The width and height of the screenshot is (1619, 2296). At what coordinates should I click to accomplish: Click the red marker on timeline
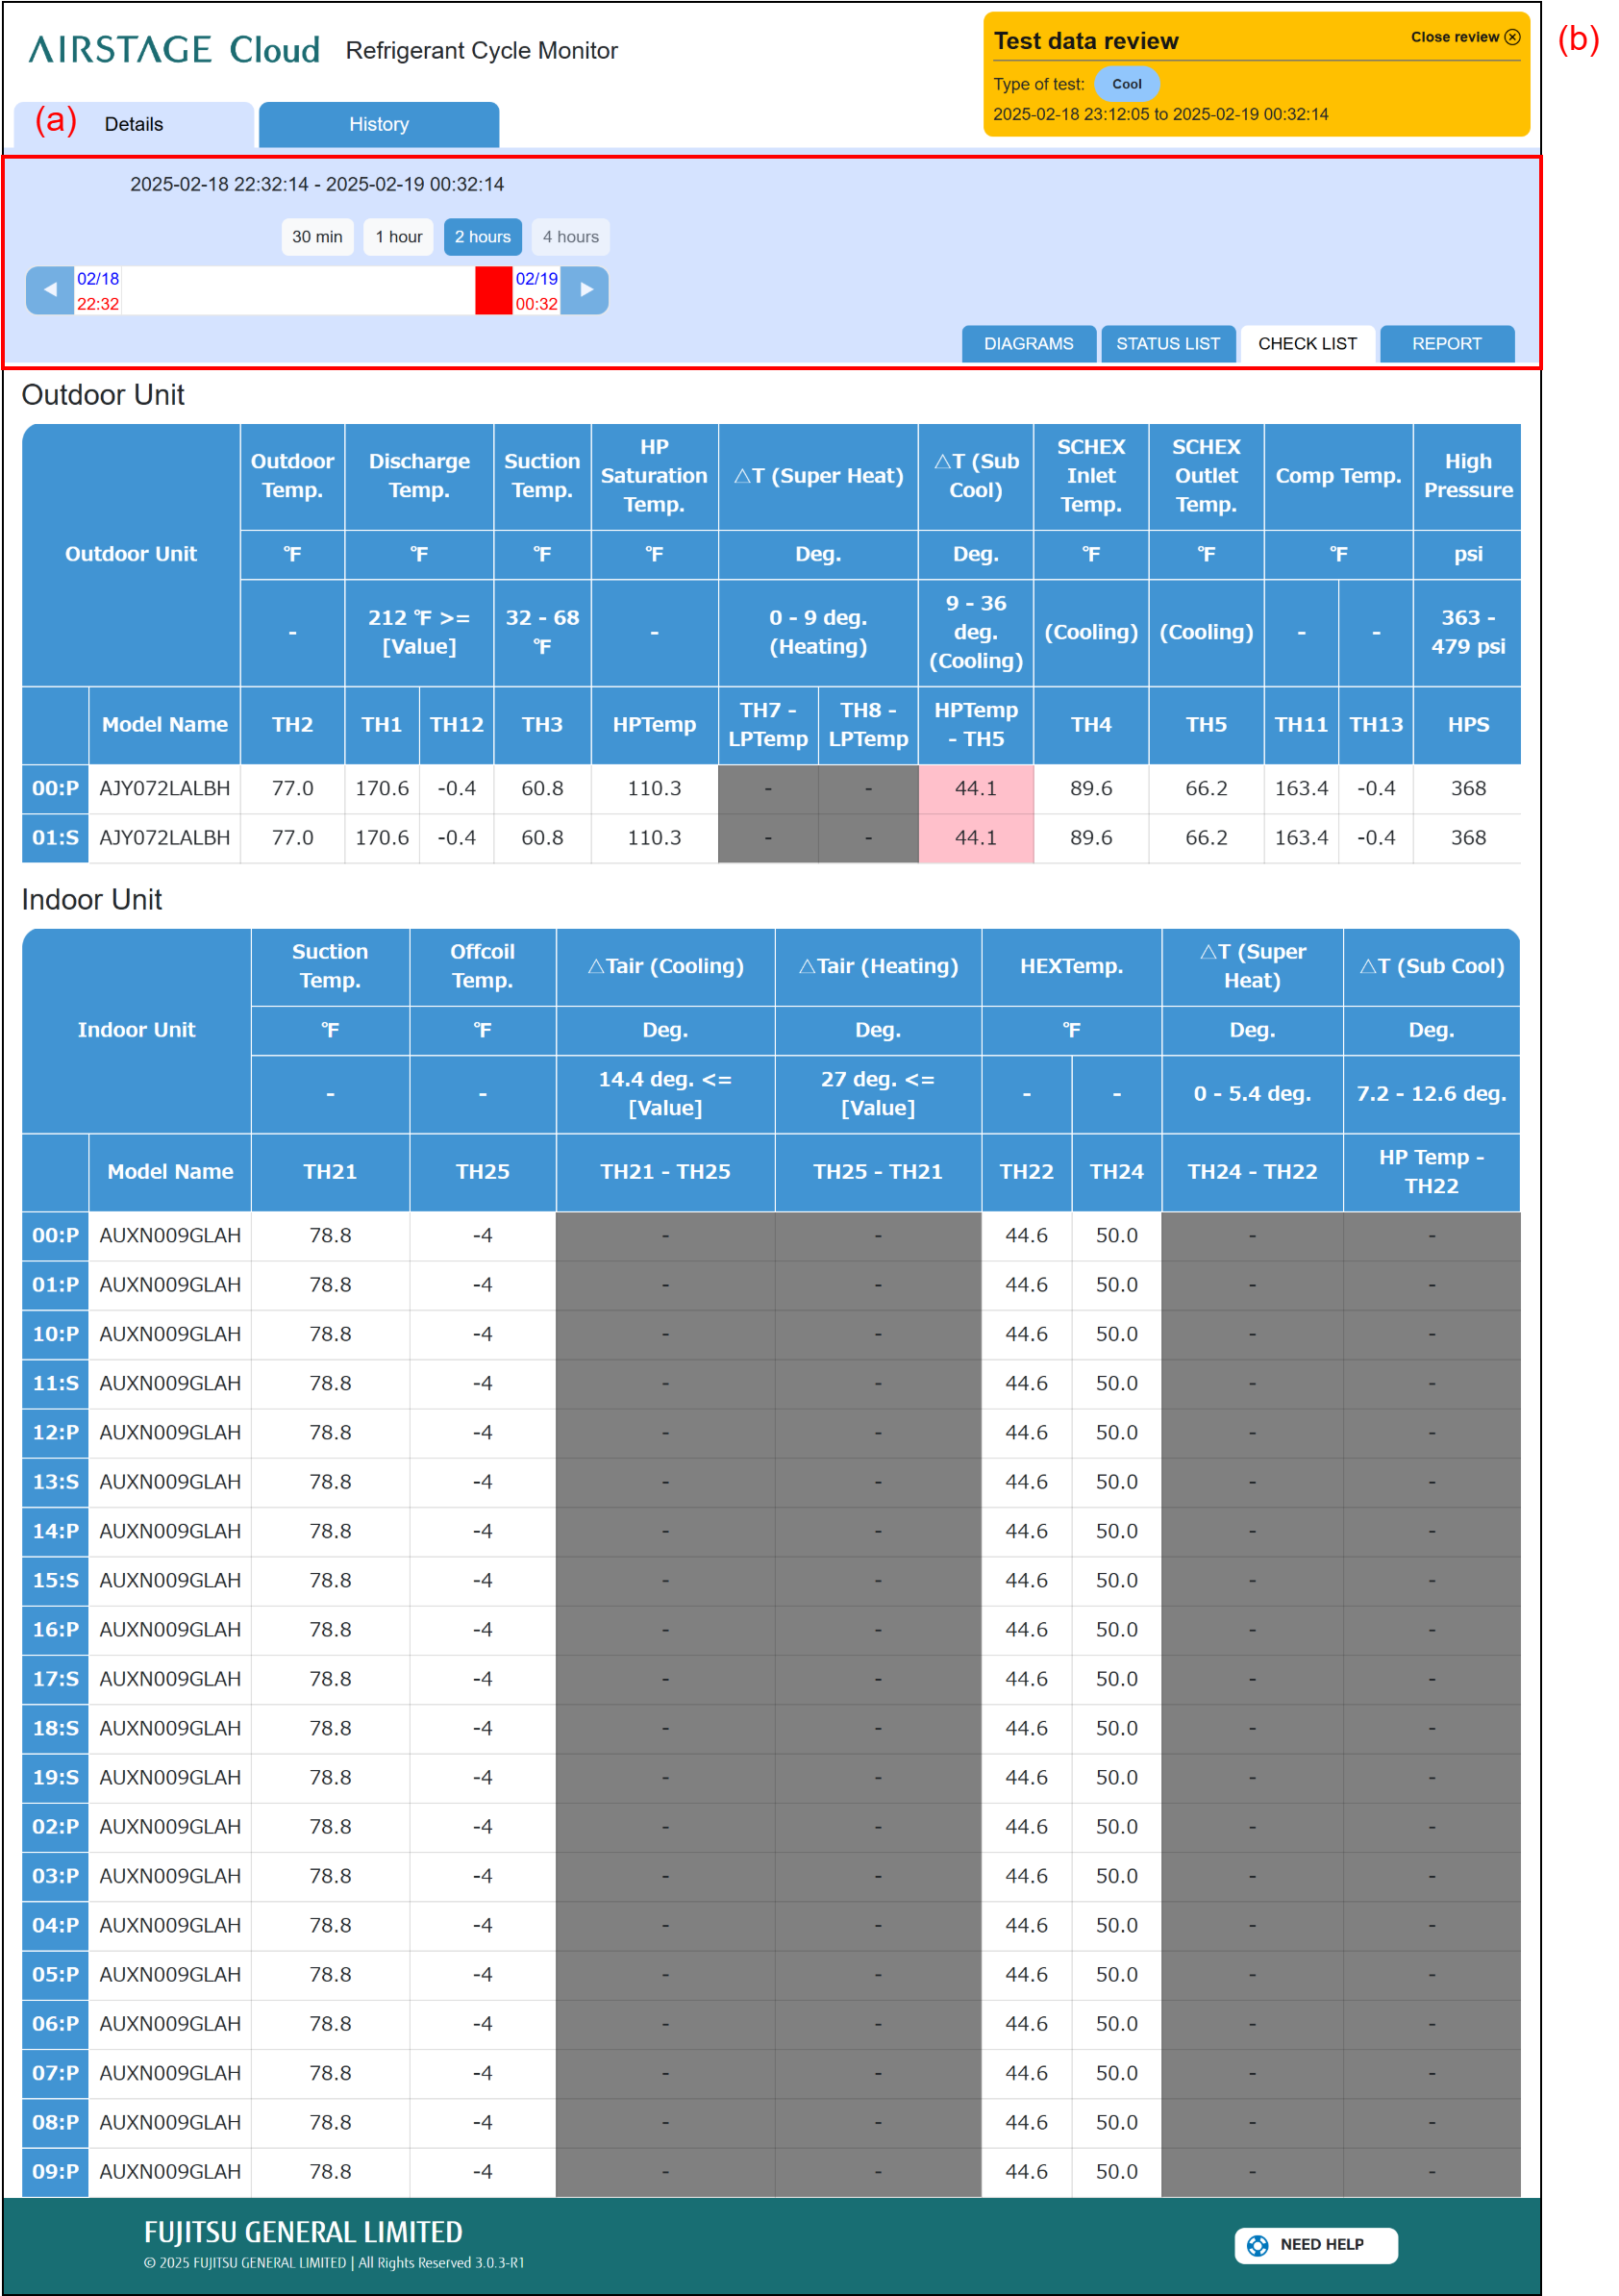[493, 291]
